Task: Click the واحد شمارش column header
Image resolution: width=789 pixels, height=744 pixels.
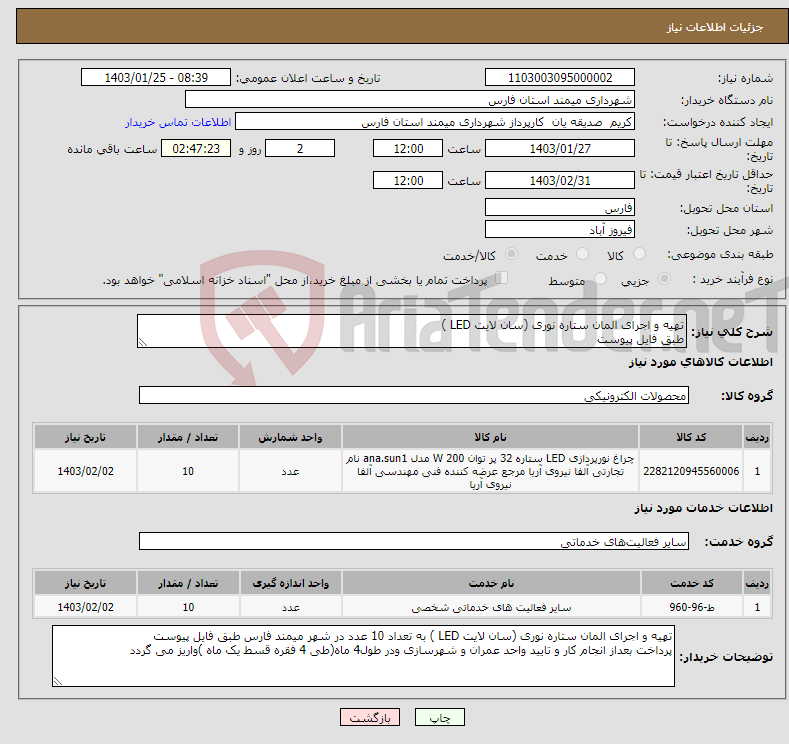Action: point(290,437)
